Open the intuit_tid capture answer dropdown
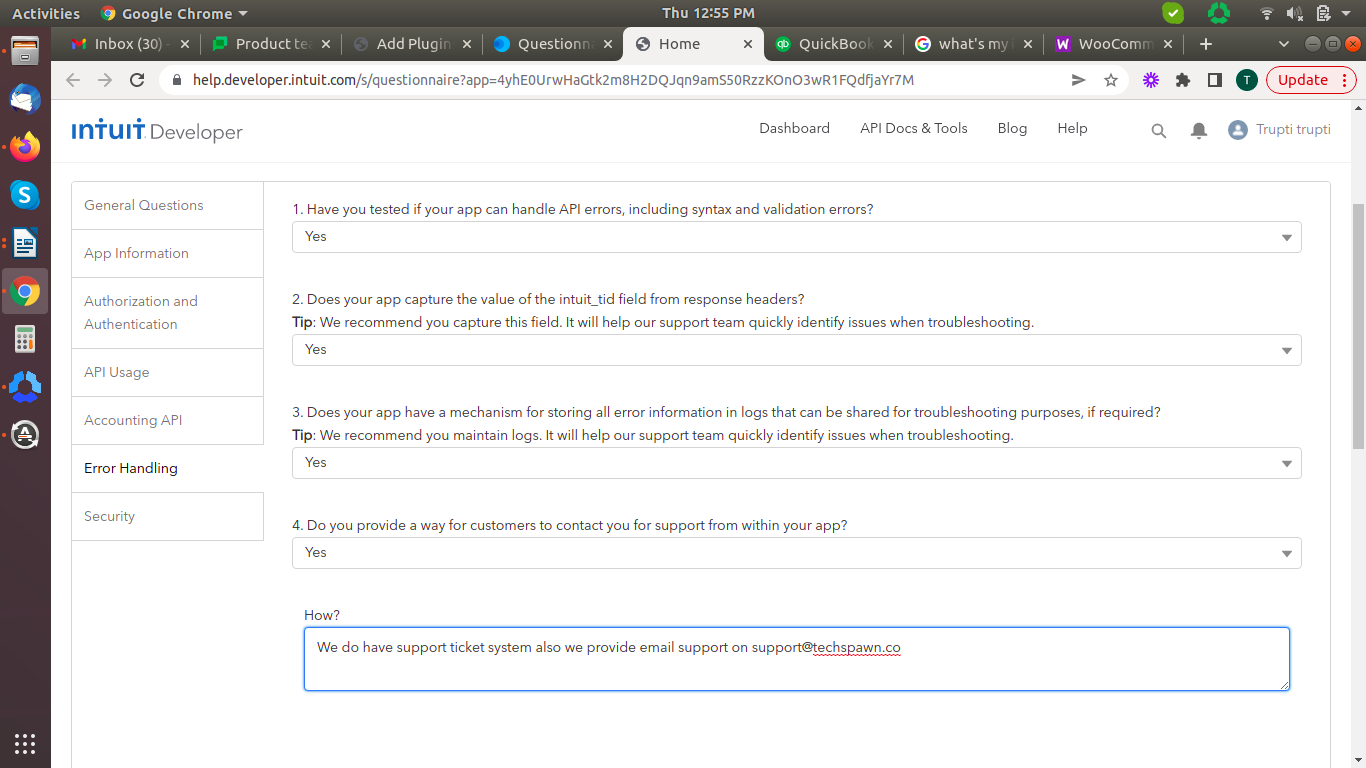Image resolution: width=1366 pixels, height=768 pixels. [796, 350]
